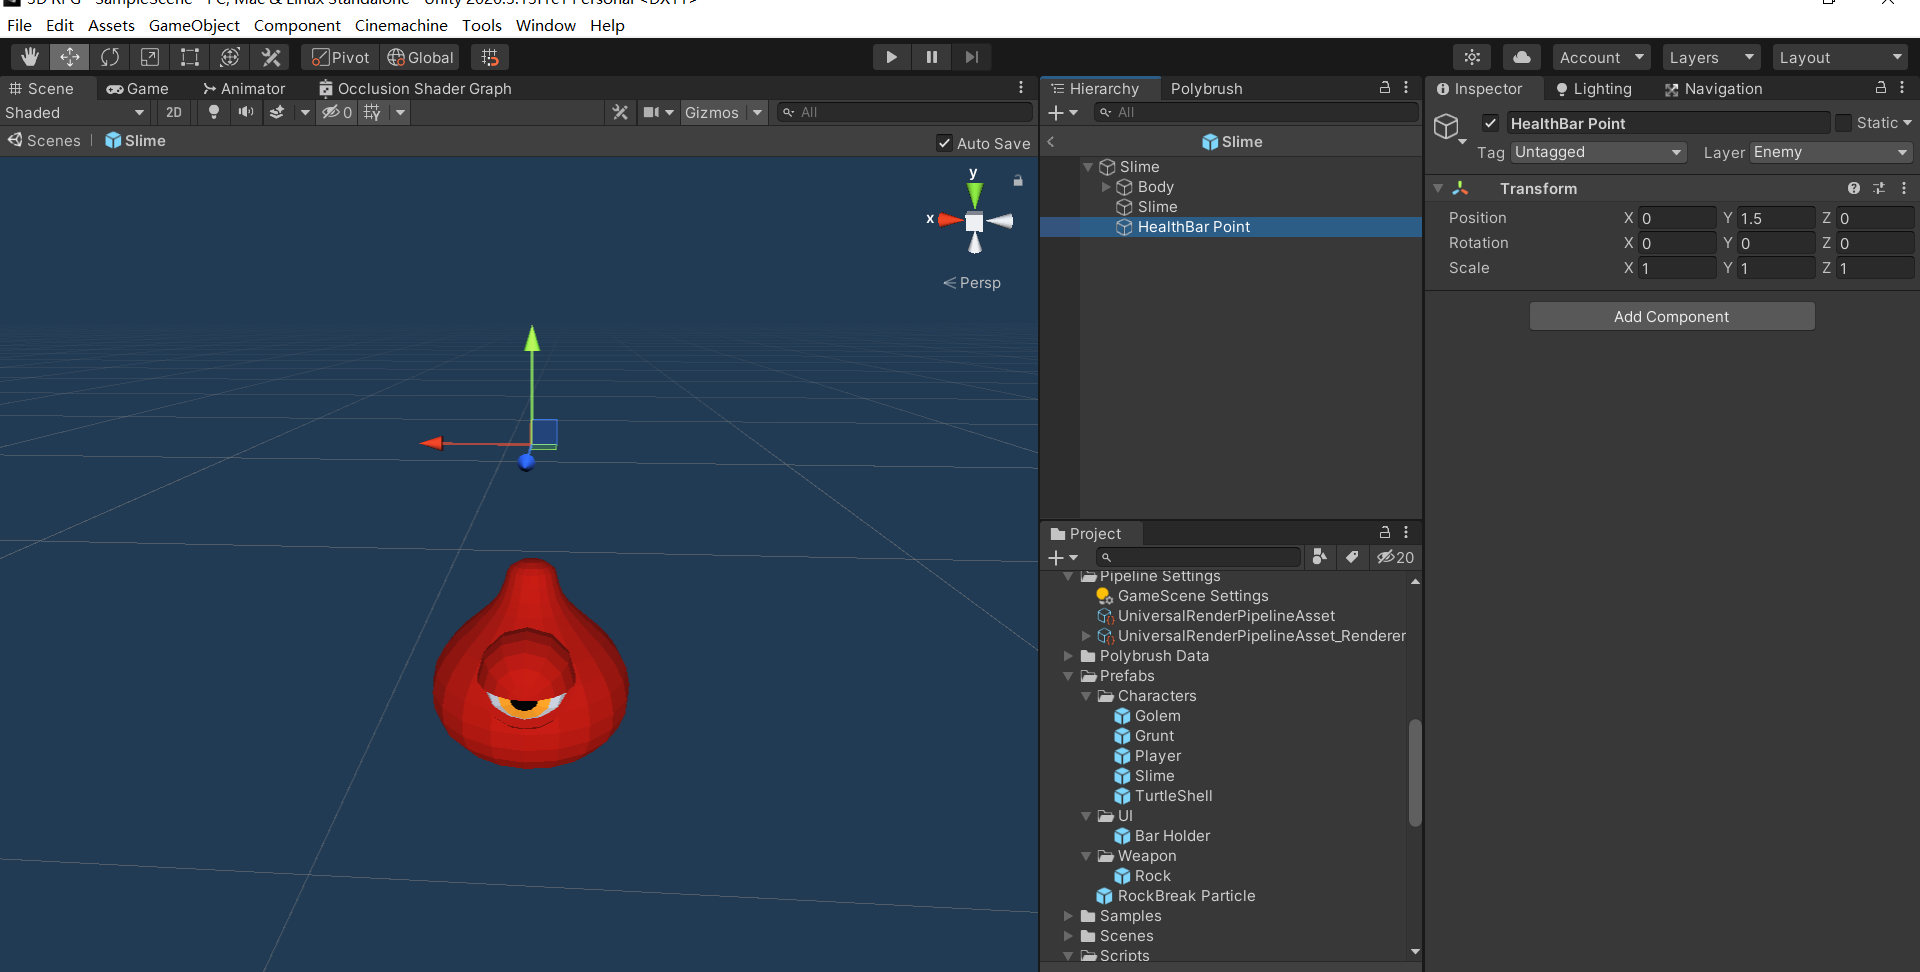The image size is (1920, 972).
Task: Toggle scene gizmo rotation lock
Action: pos(1018,181)
